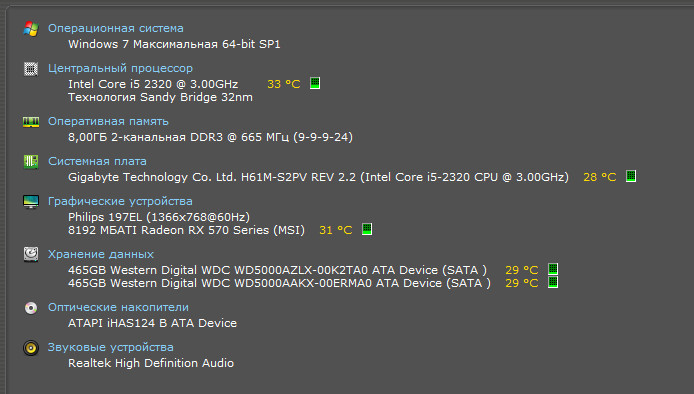Click the WD5000AZLX drive temperature indicator icon
The width and height of the screenshot is (694, 394).
(x=553, y=269)
